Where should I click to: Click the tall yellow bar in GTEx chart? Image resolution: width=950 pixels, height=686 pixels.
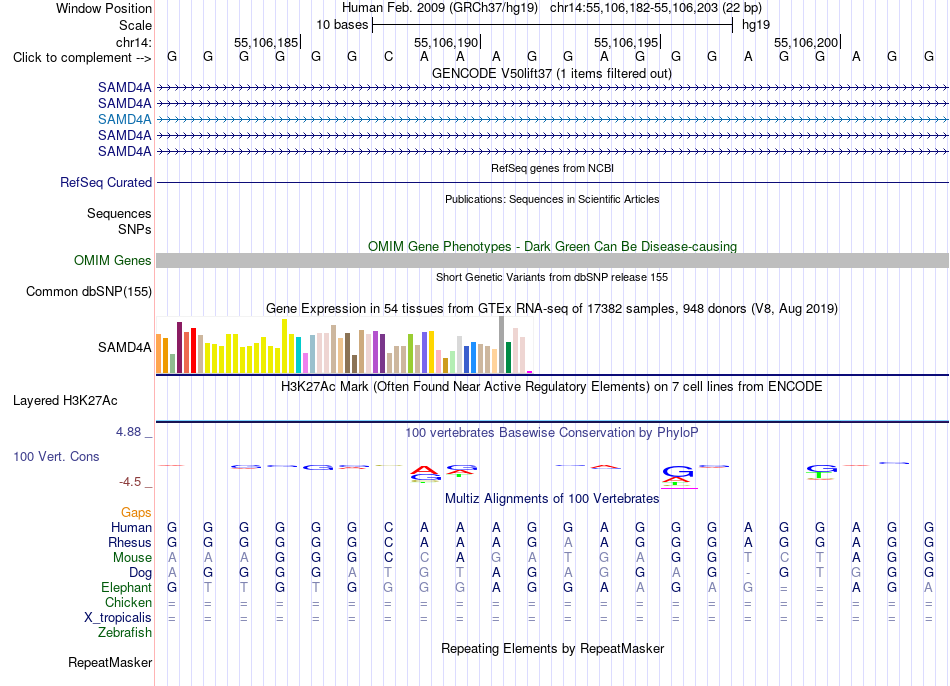click(284, 346)
